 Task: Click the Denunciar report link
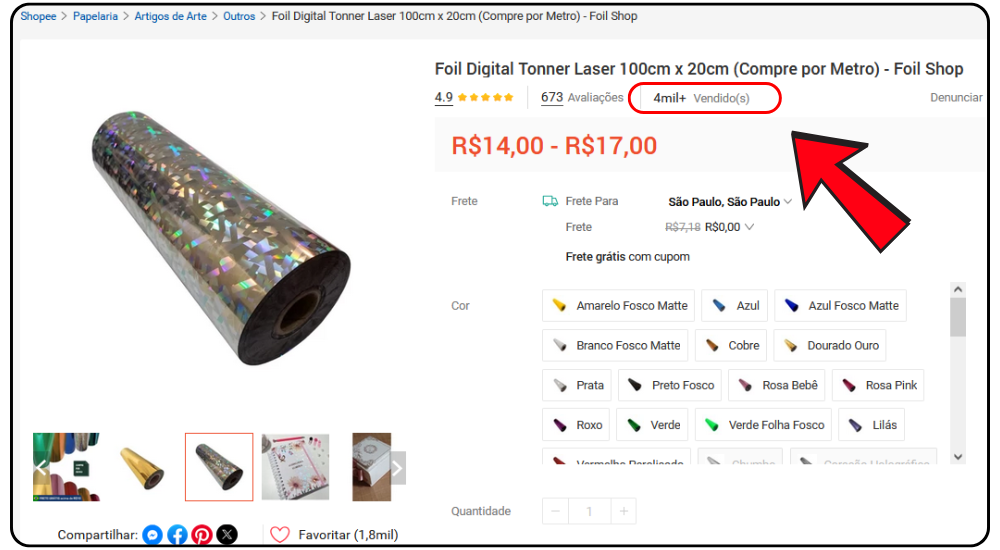[956, 98]
